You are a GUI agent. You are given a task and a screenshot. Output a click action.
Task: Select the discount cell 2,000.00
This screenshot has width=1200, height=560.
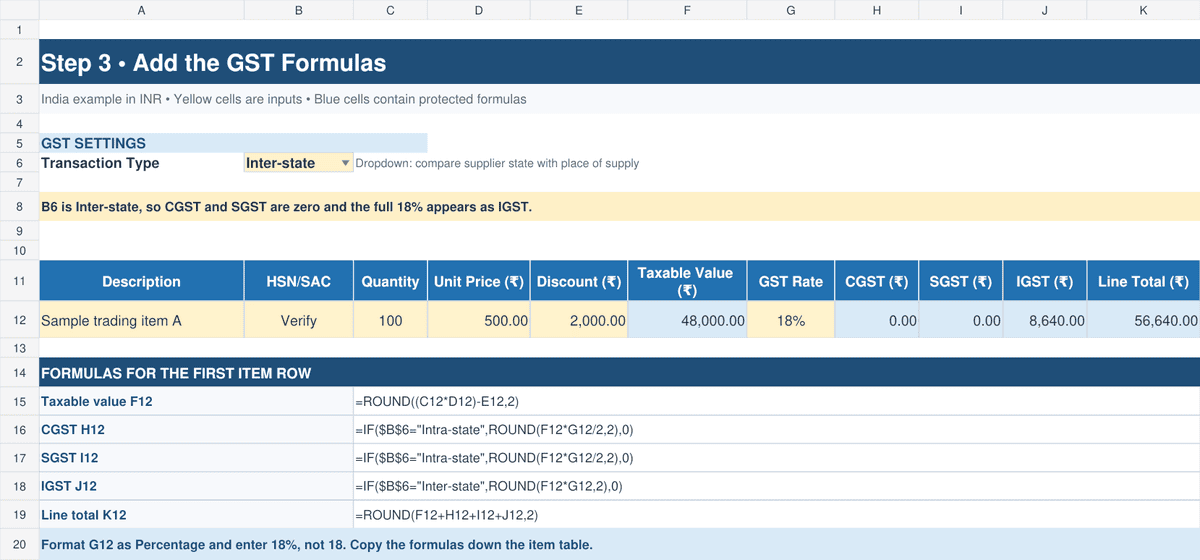[x=579, y=321]
